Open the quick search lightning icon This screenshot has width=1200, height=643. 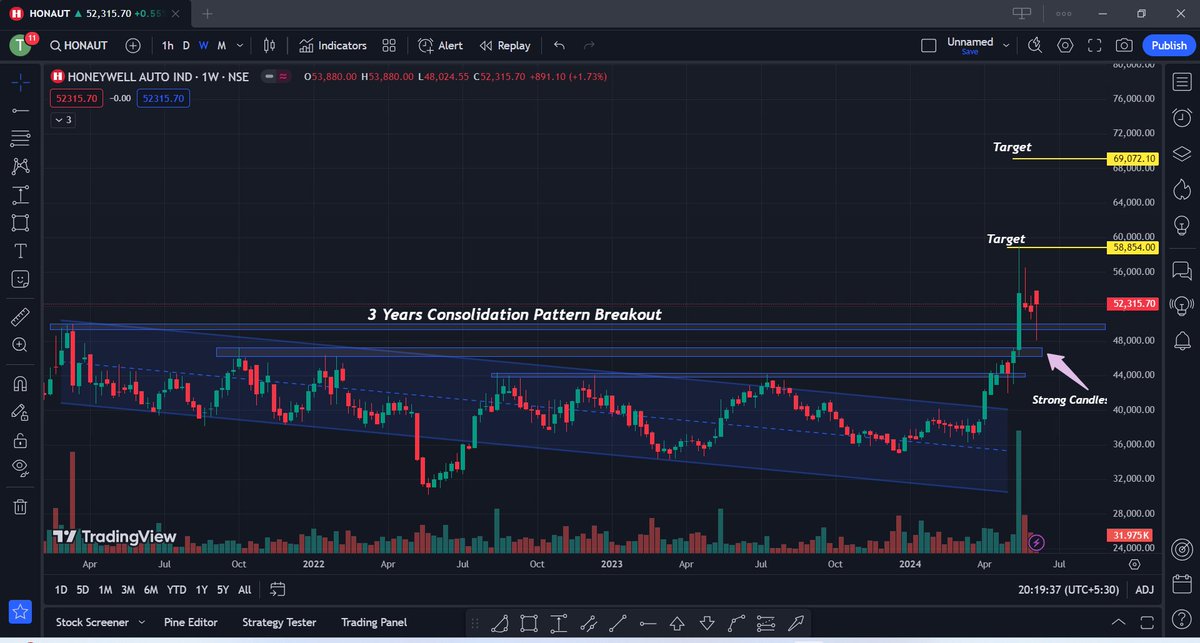1035,45
